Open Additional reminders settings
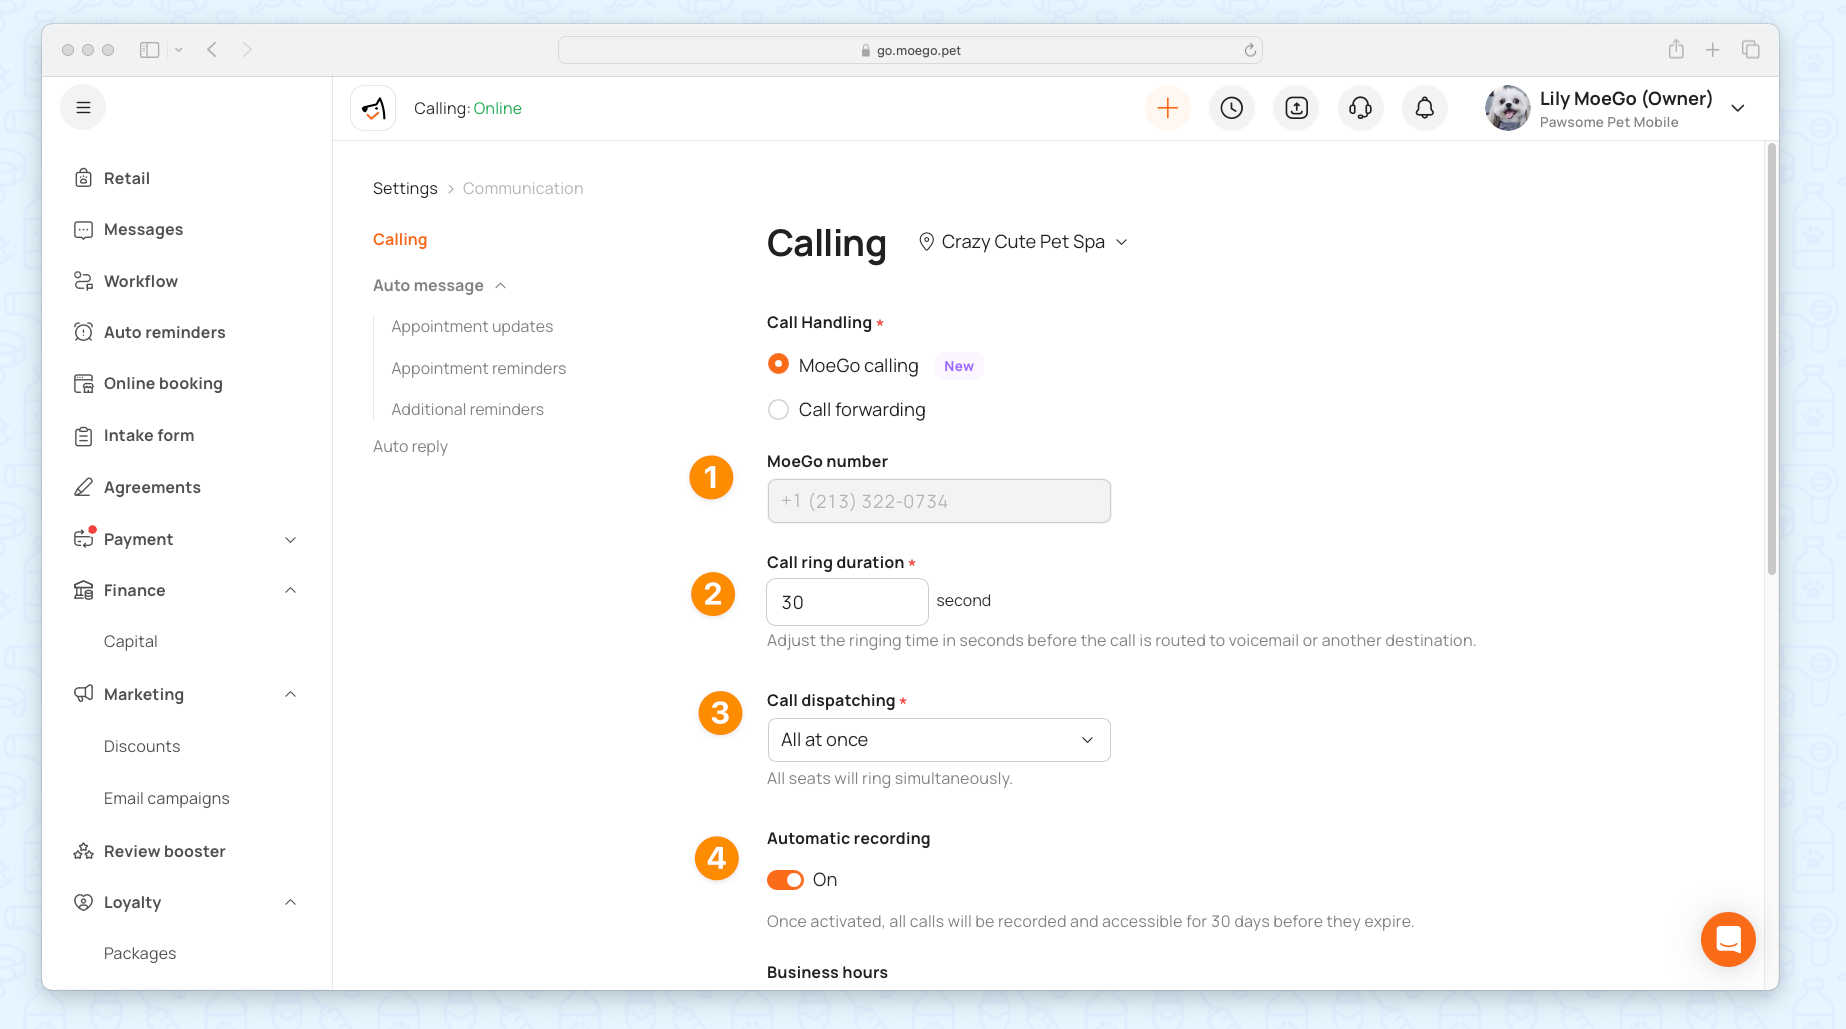This screenshot has width=1846, height=1029. 468,410
